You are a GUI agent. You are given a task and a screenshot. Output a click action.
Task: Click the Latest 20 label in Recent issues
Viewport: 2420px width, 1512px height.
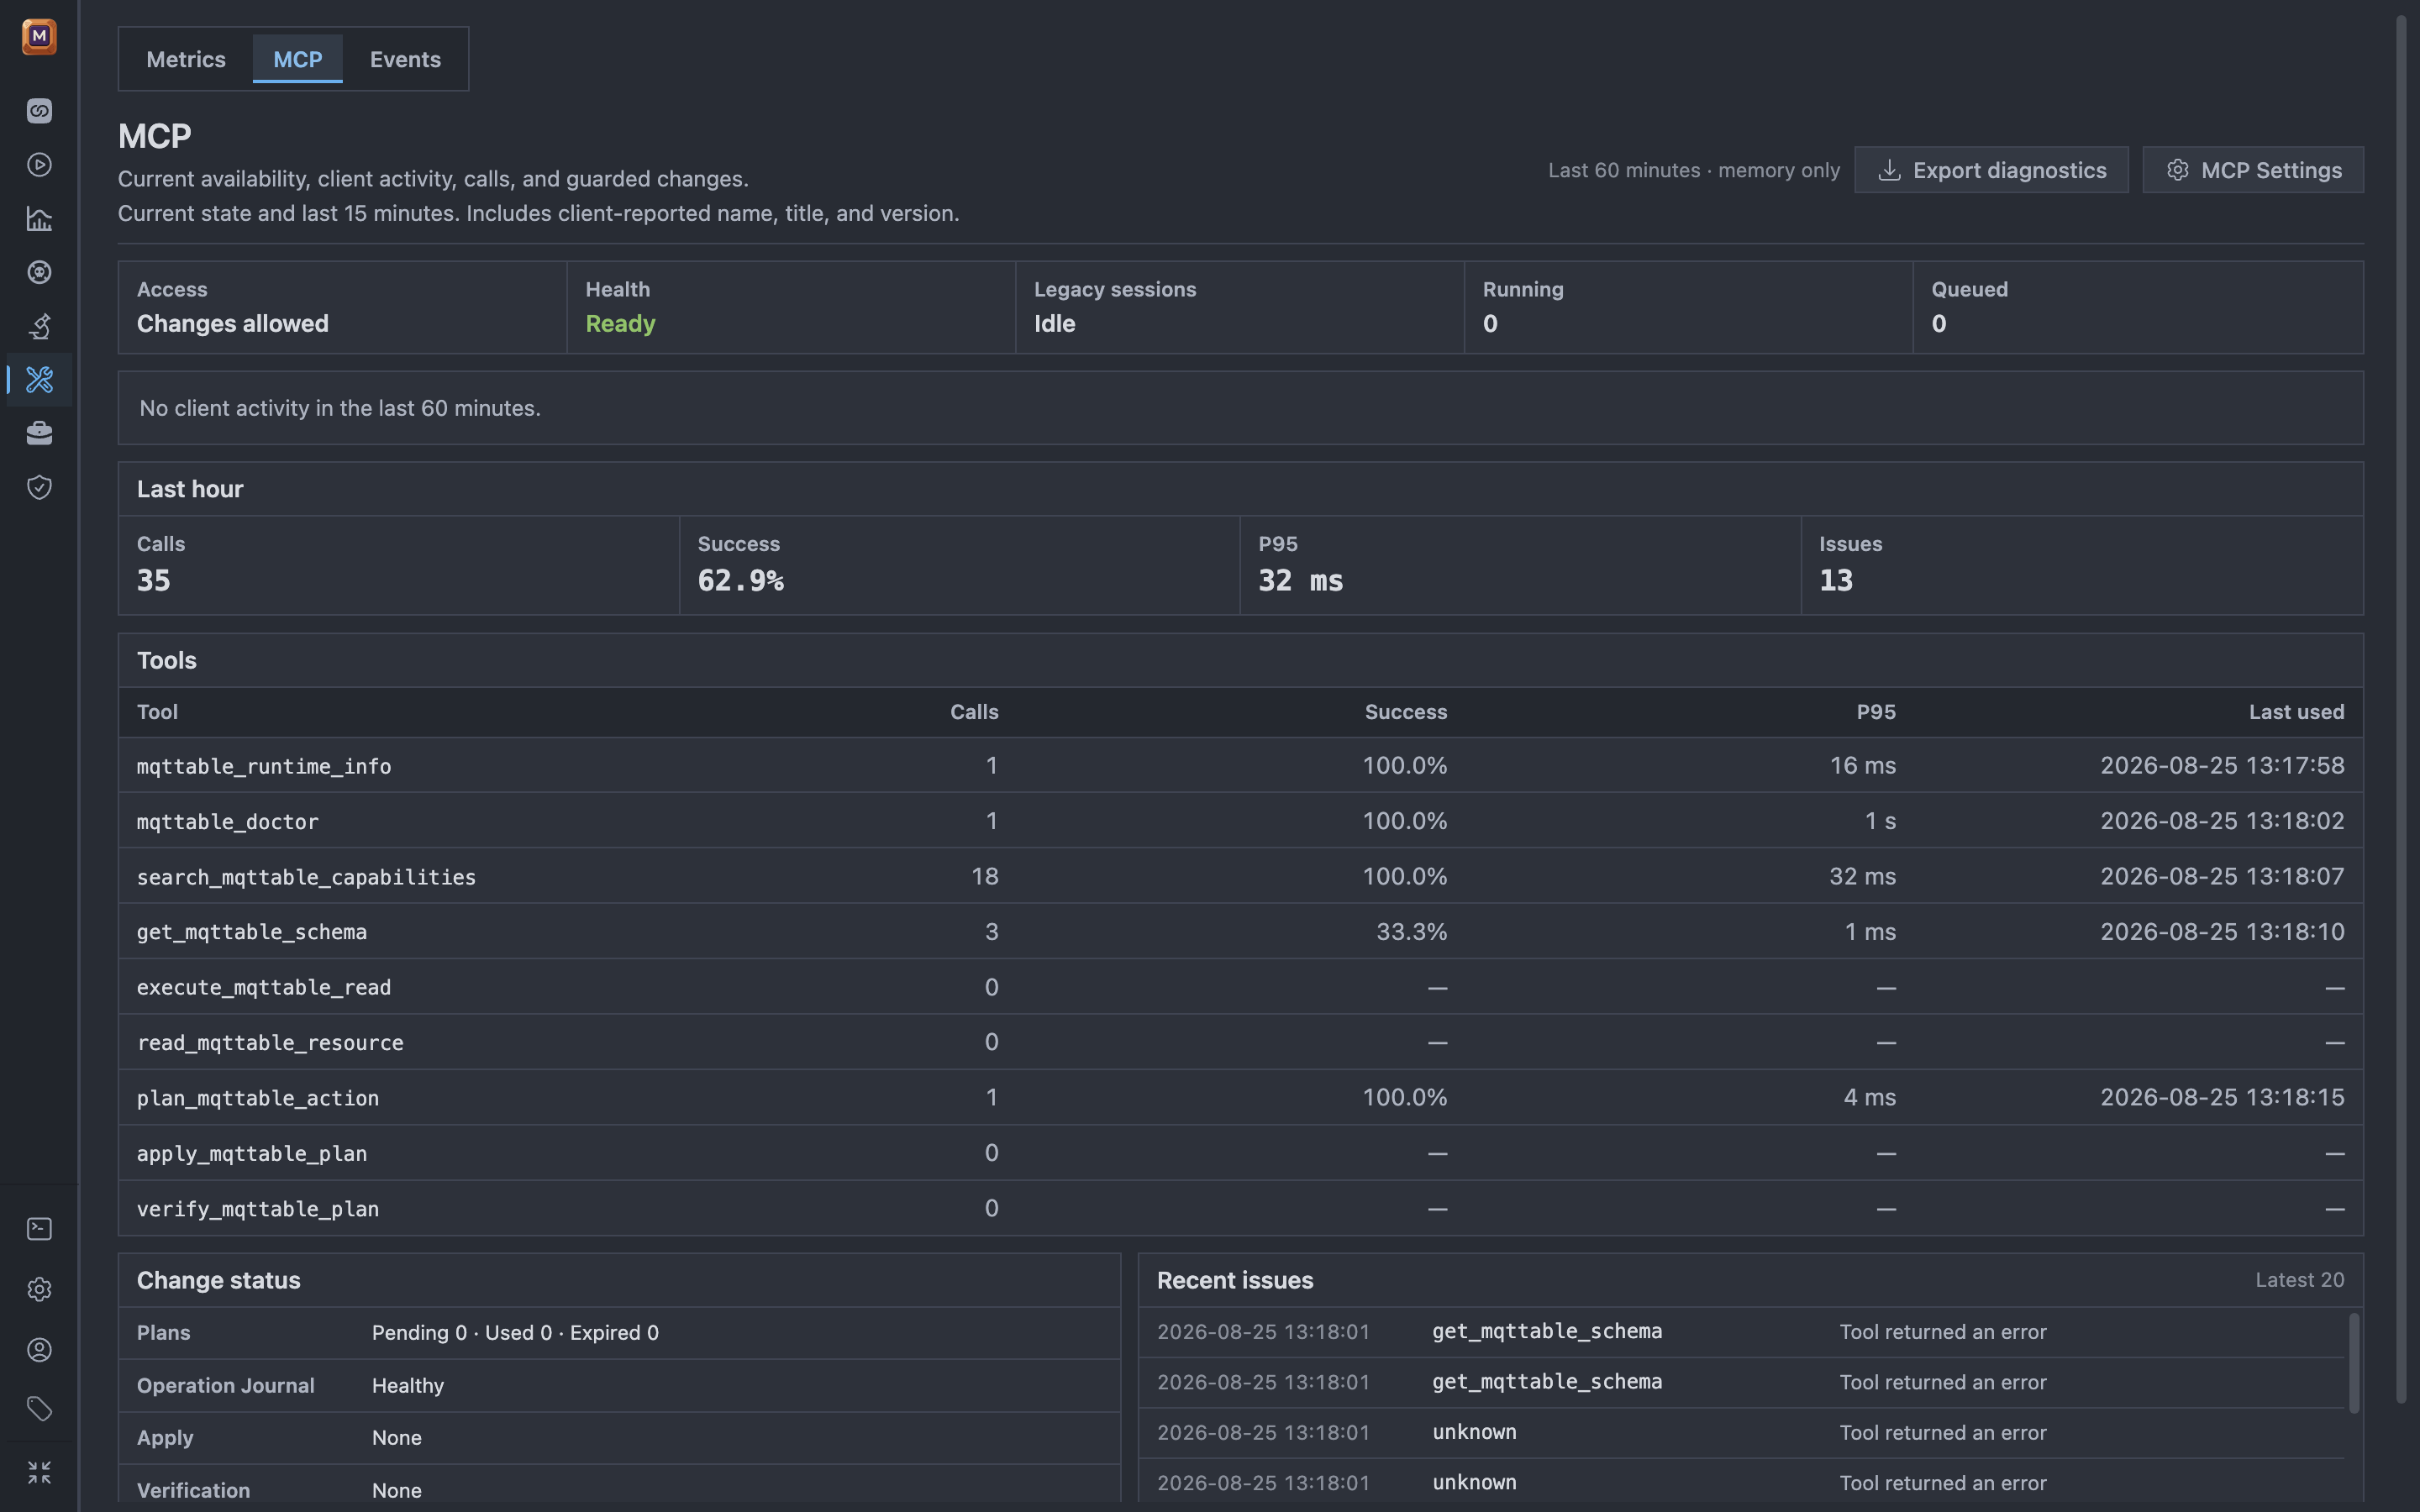(2299, 1280)
